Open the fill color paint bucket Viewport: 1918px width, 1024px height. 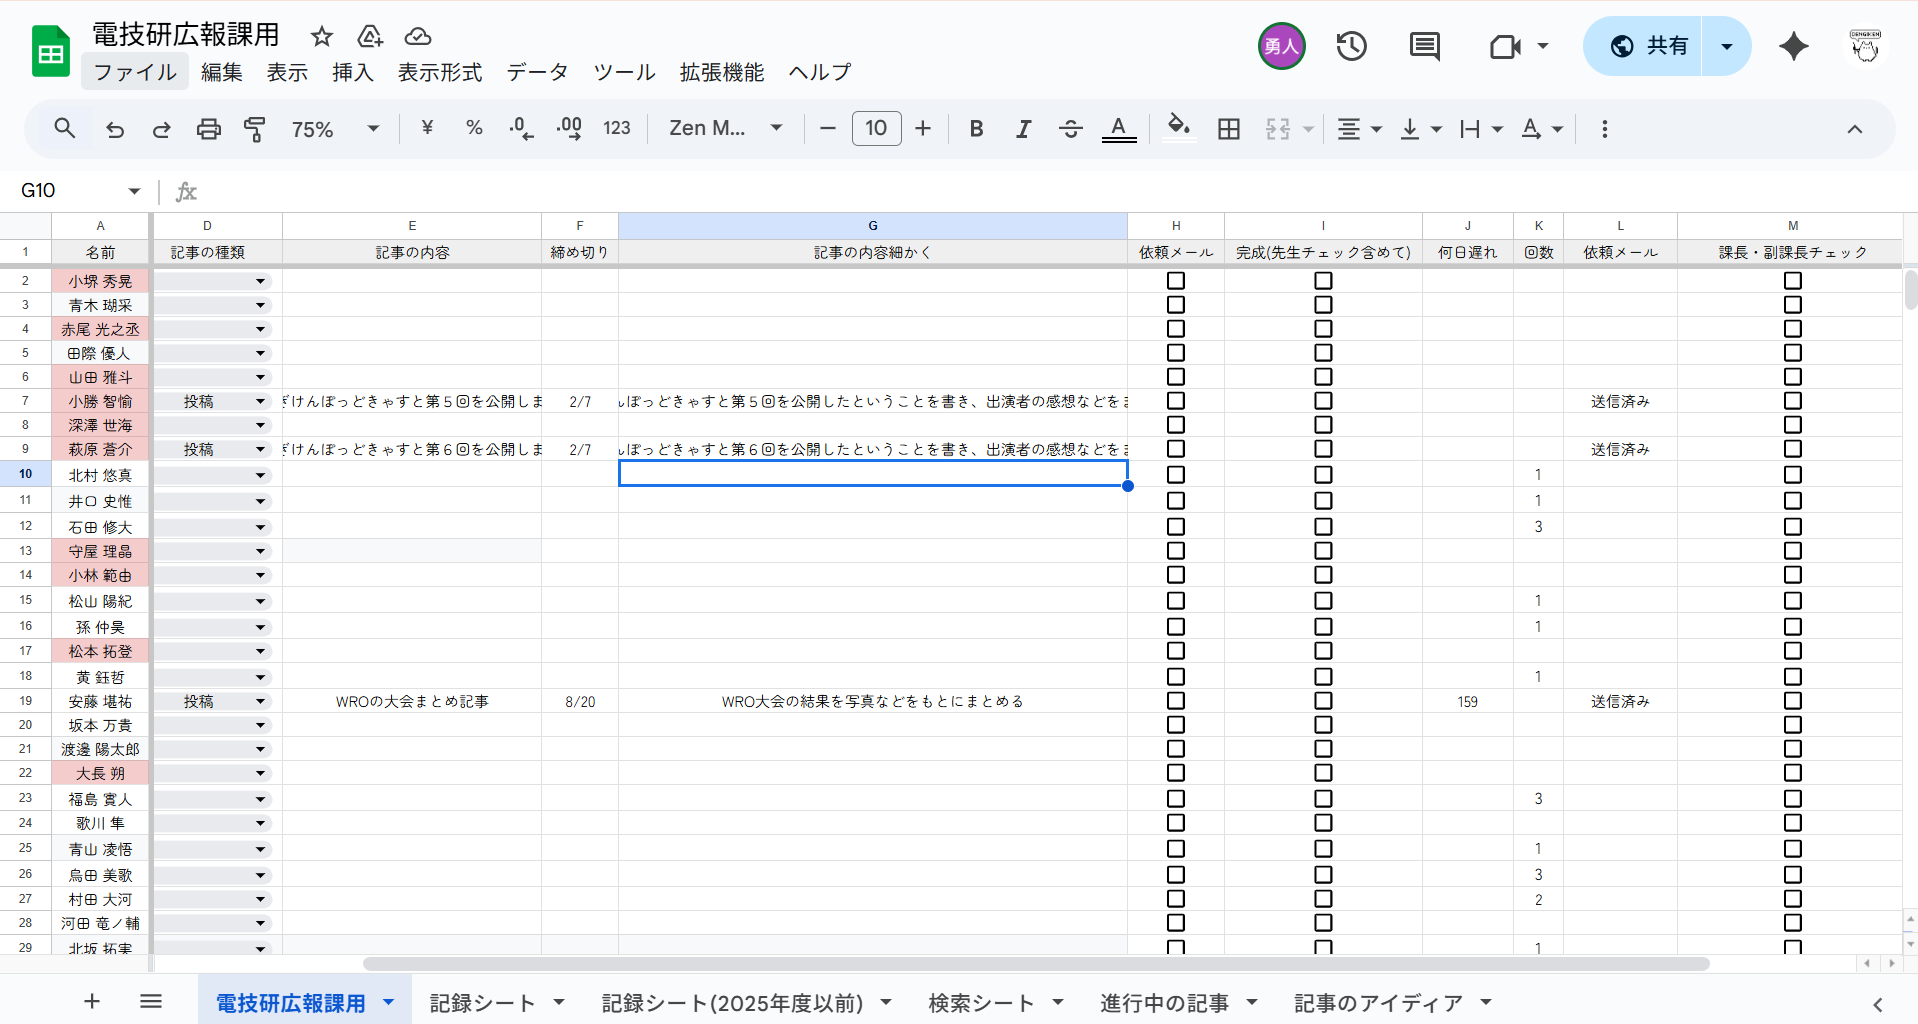pos(1178,127)
